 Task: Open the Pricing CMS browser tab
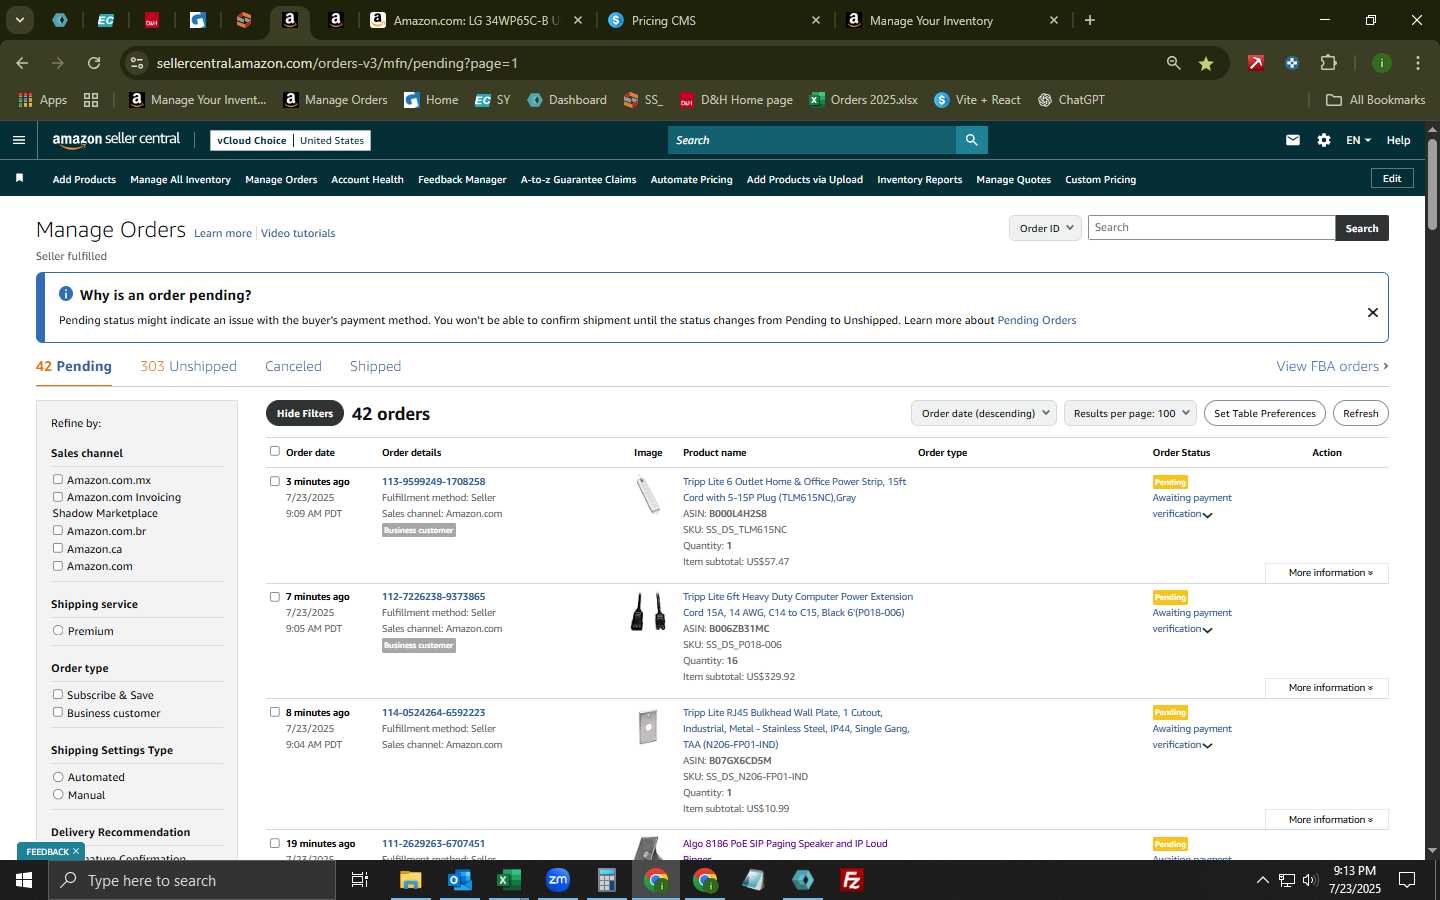click(714, 20)
